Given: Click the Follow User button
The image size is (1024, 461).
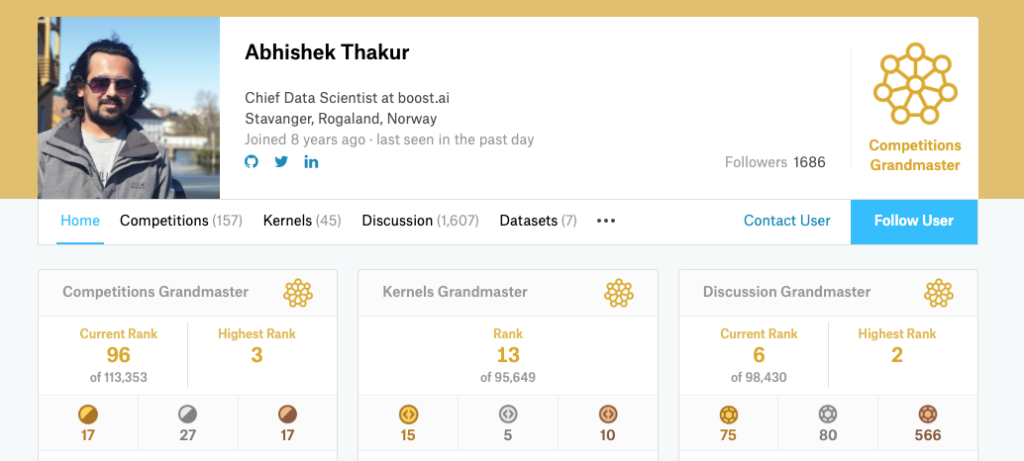Looking at the screenshot, I should click(x=914, y=221).
